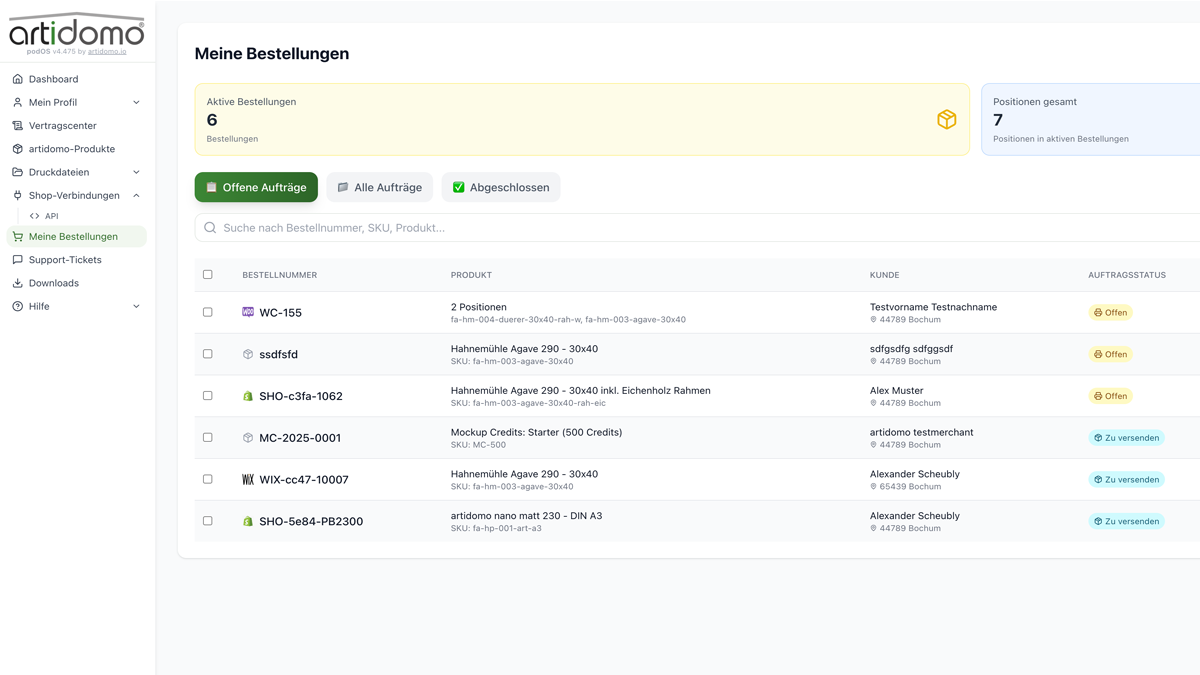
Task: Expand the Mein Profil submenu
Action: [136, 102]
